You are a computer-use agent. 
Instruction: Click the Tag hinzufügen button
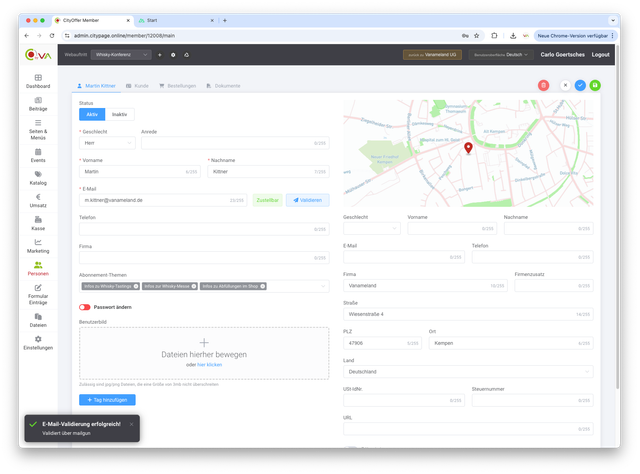[107, 400]
